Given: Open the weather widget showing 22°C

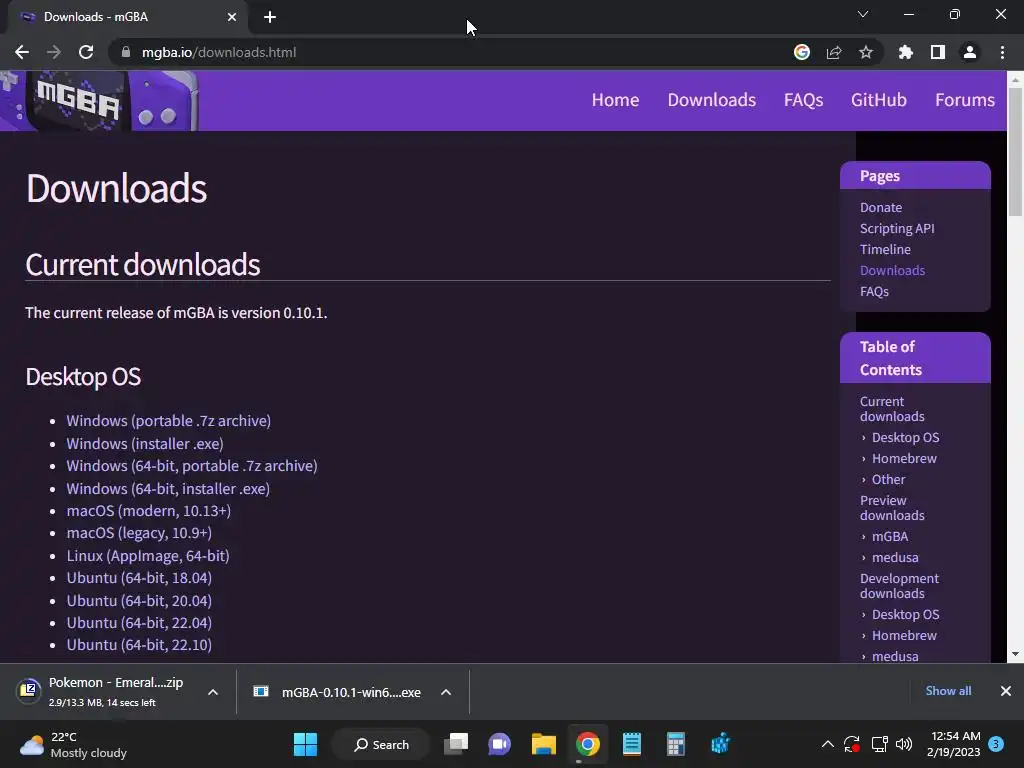Looking at the screenshot, I should point(73,744).
